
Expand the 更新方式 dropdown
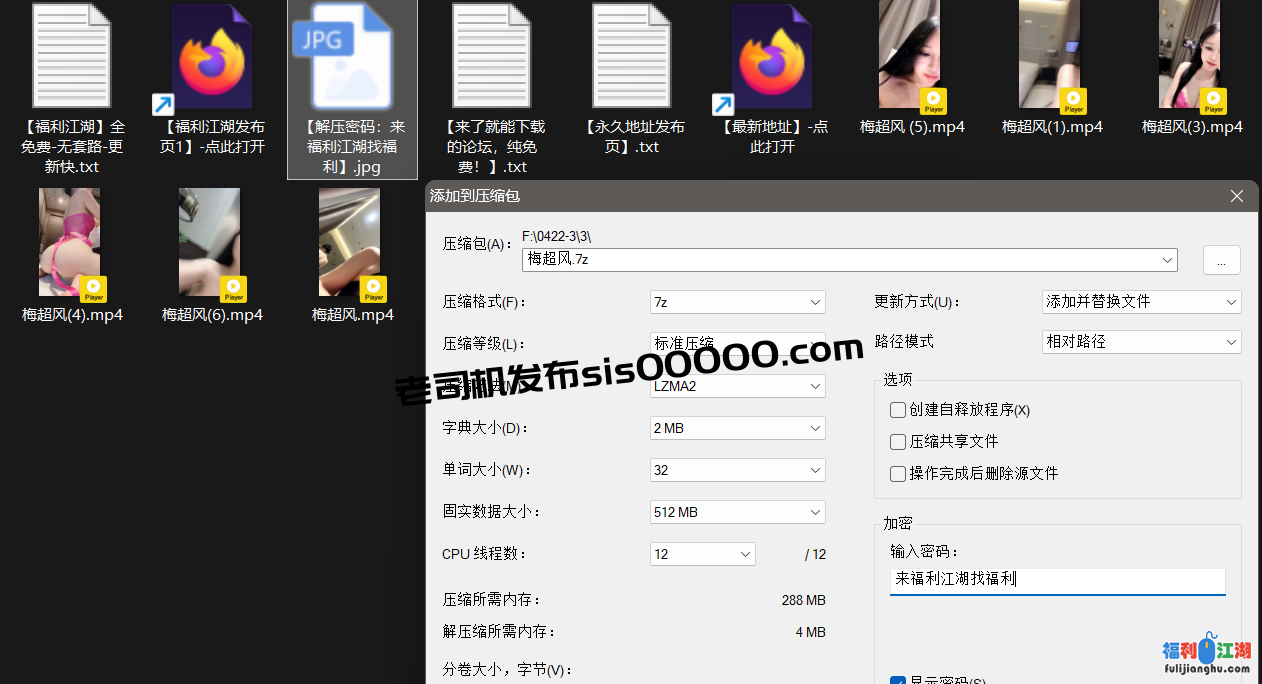click(x=1141, y=302)
